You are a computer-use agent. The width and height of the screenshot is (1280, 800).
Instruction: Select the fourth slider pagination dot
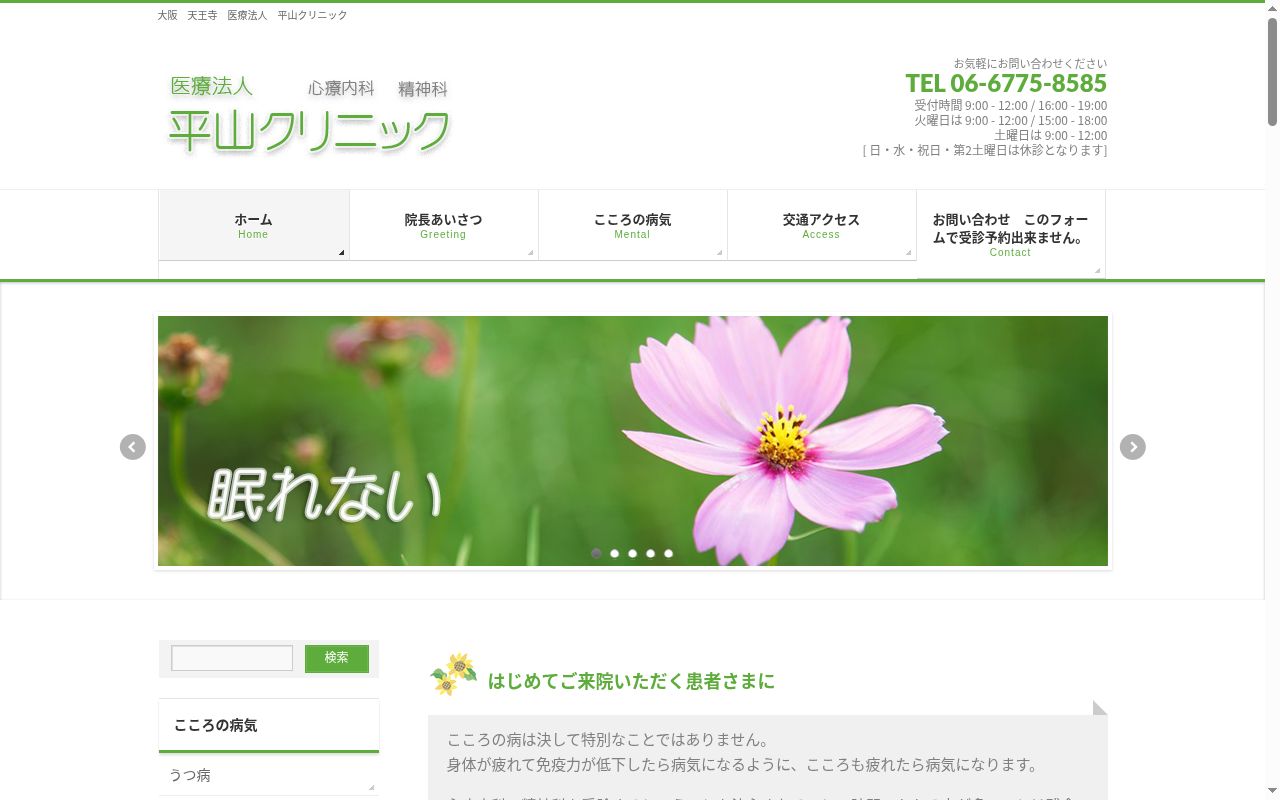click(x=651, y=553)
